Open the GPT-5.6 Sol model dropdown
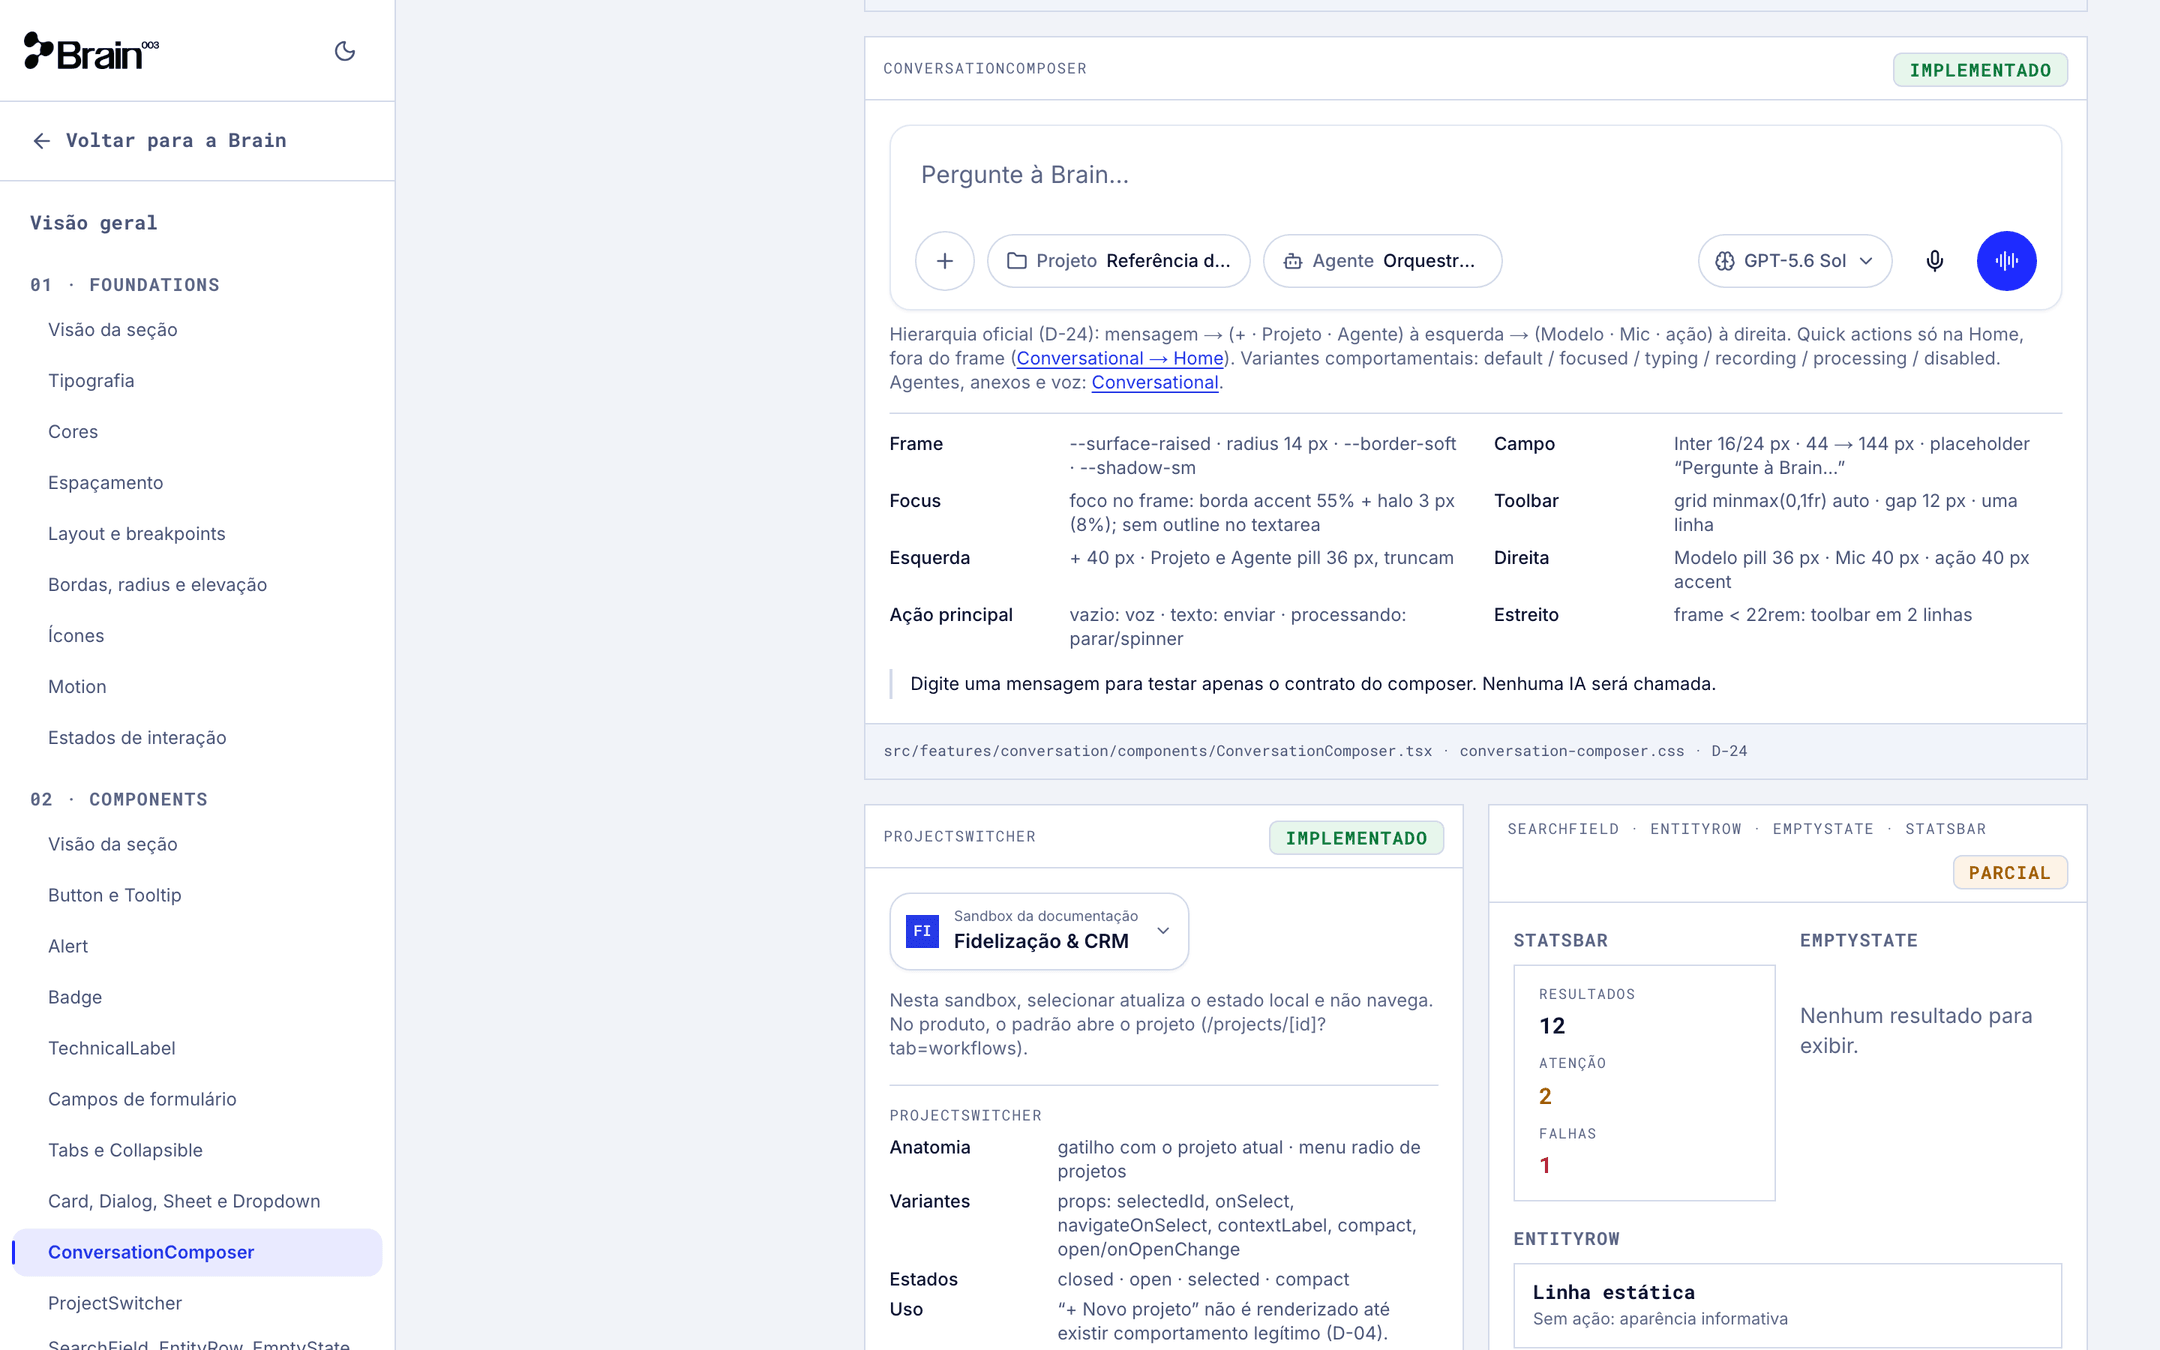The height and width of the screenshot is (1350, 2160). pyautogui.click(x=1795, y=261)
